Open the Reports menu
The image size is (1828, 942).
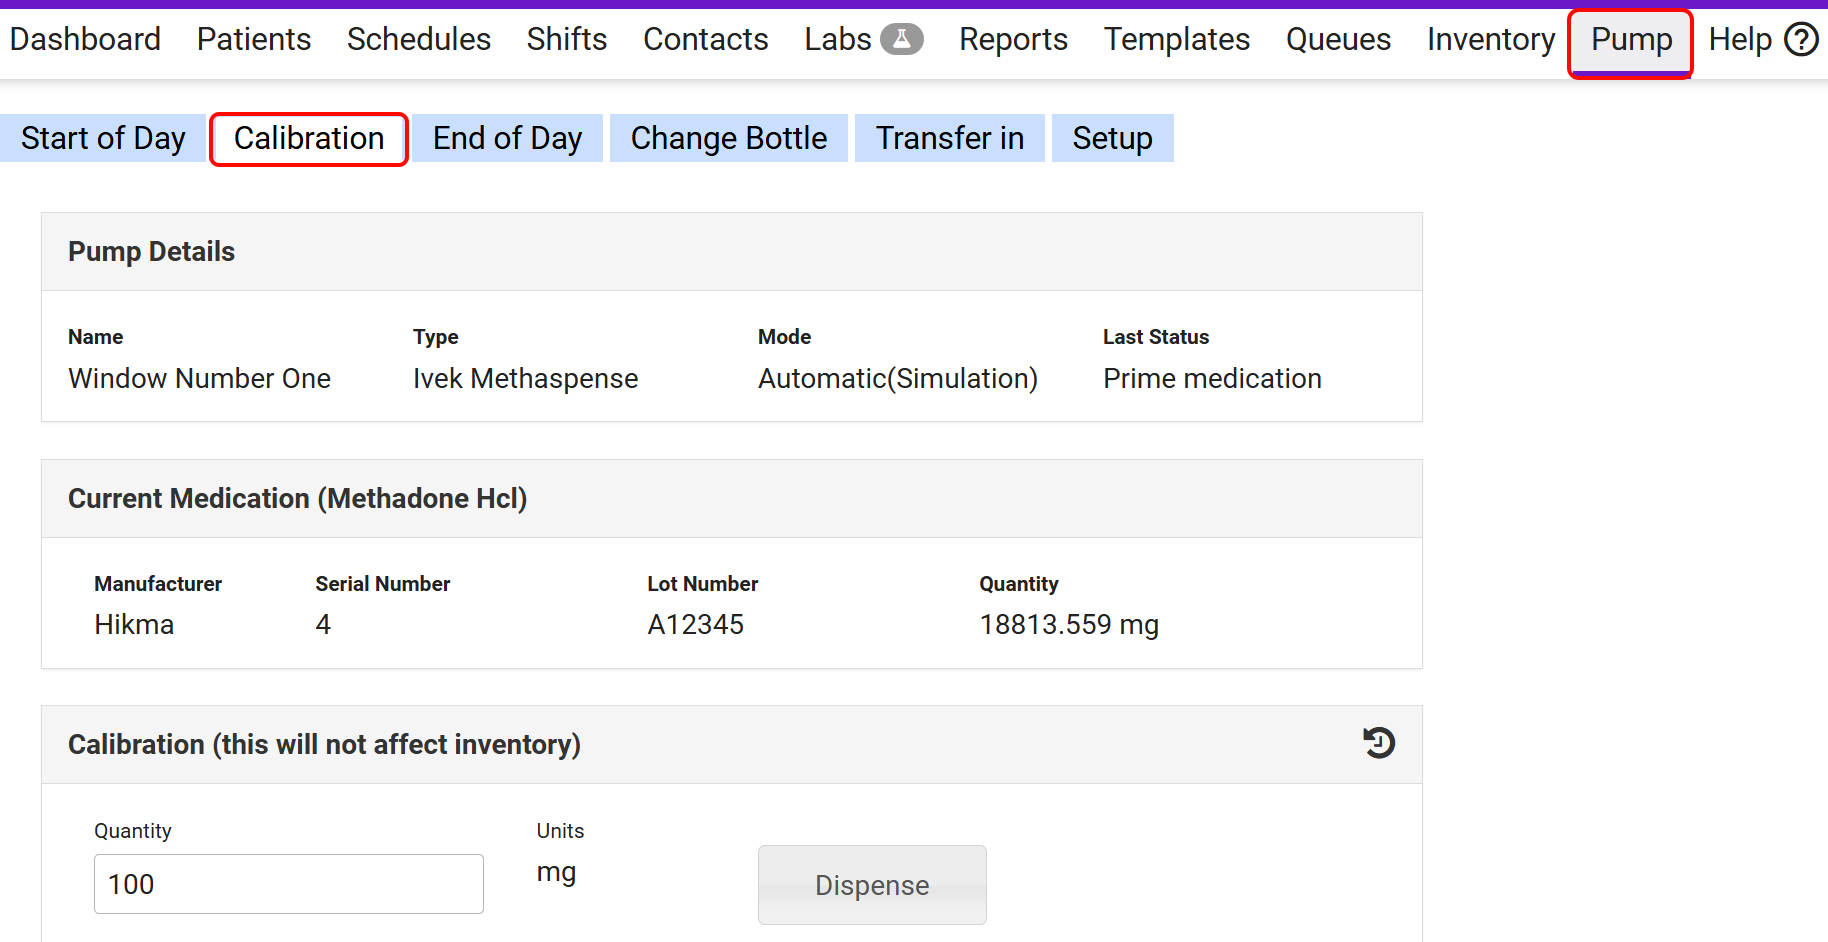coord(1013,39)
